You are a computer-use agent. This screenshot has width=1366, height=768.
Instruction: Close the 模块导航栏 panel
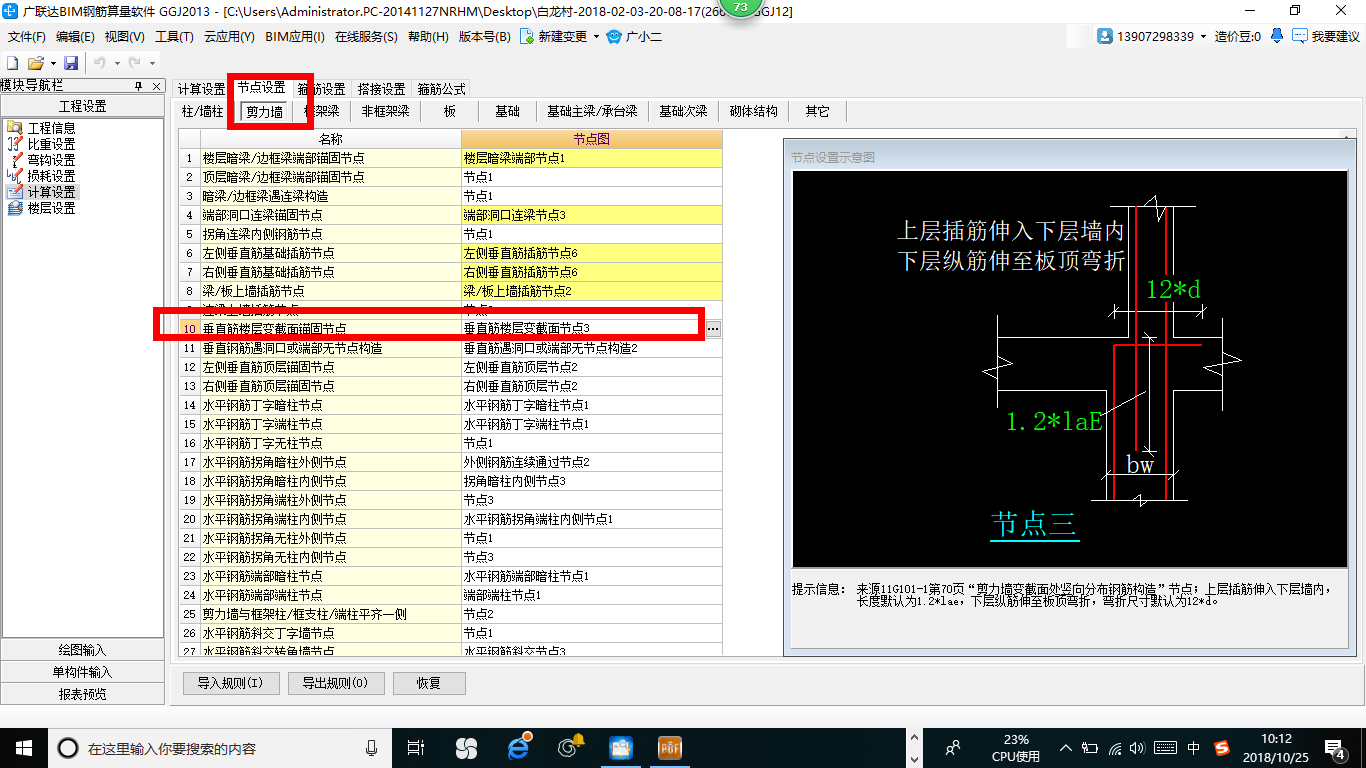tap(156, 86)
